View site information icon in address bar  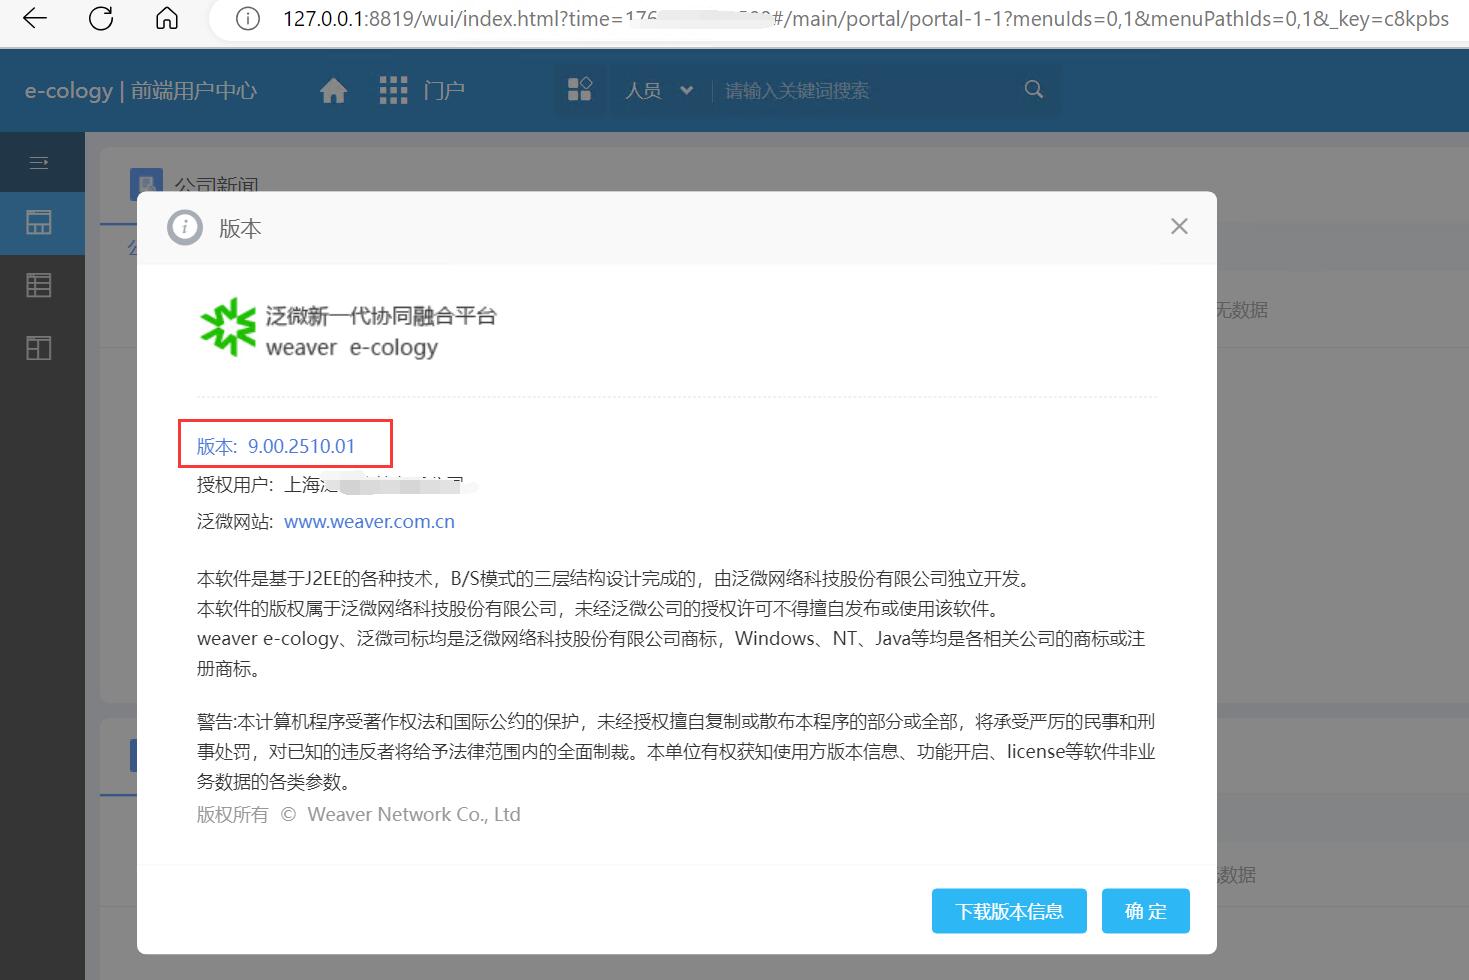point(247,19)
